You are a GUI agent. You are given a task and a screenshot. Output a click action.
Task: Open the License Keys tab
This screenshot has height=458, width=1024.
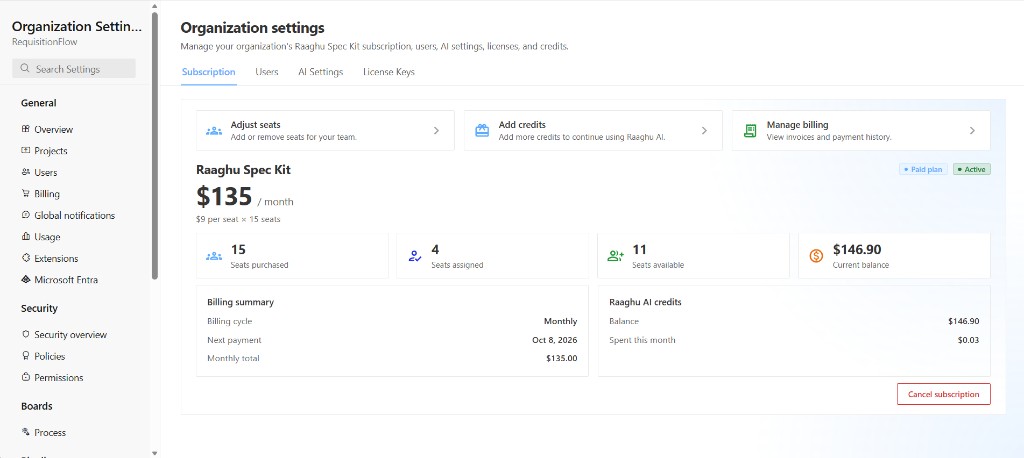tap(389, 72)
